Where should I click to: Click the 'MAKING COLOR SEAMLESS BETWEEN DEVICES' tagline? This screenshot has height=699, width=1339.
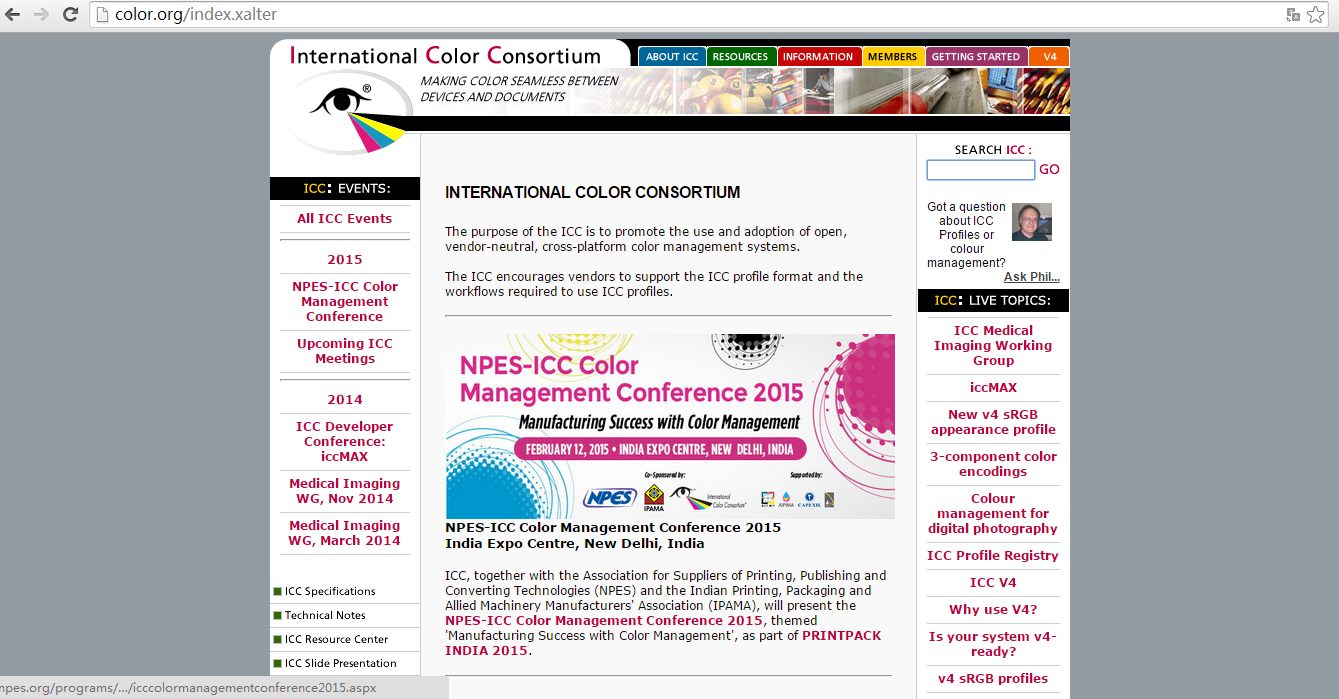click(x=519, y=89)
